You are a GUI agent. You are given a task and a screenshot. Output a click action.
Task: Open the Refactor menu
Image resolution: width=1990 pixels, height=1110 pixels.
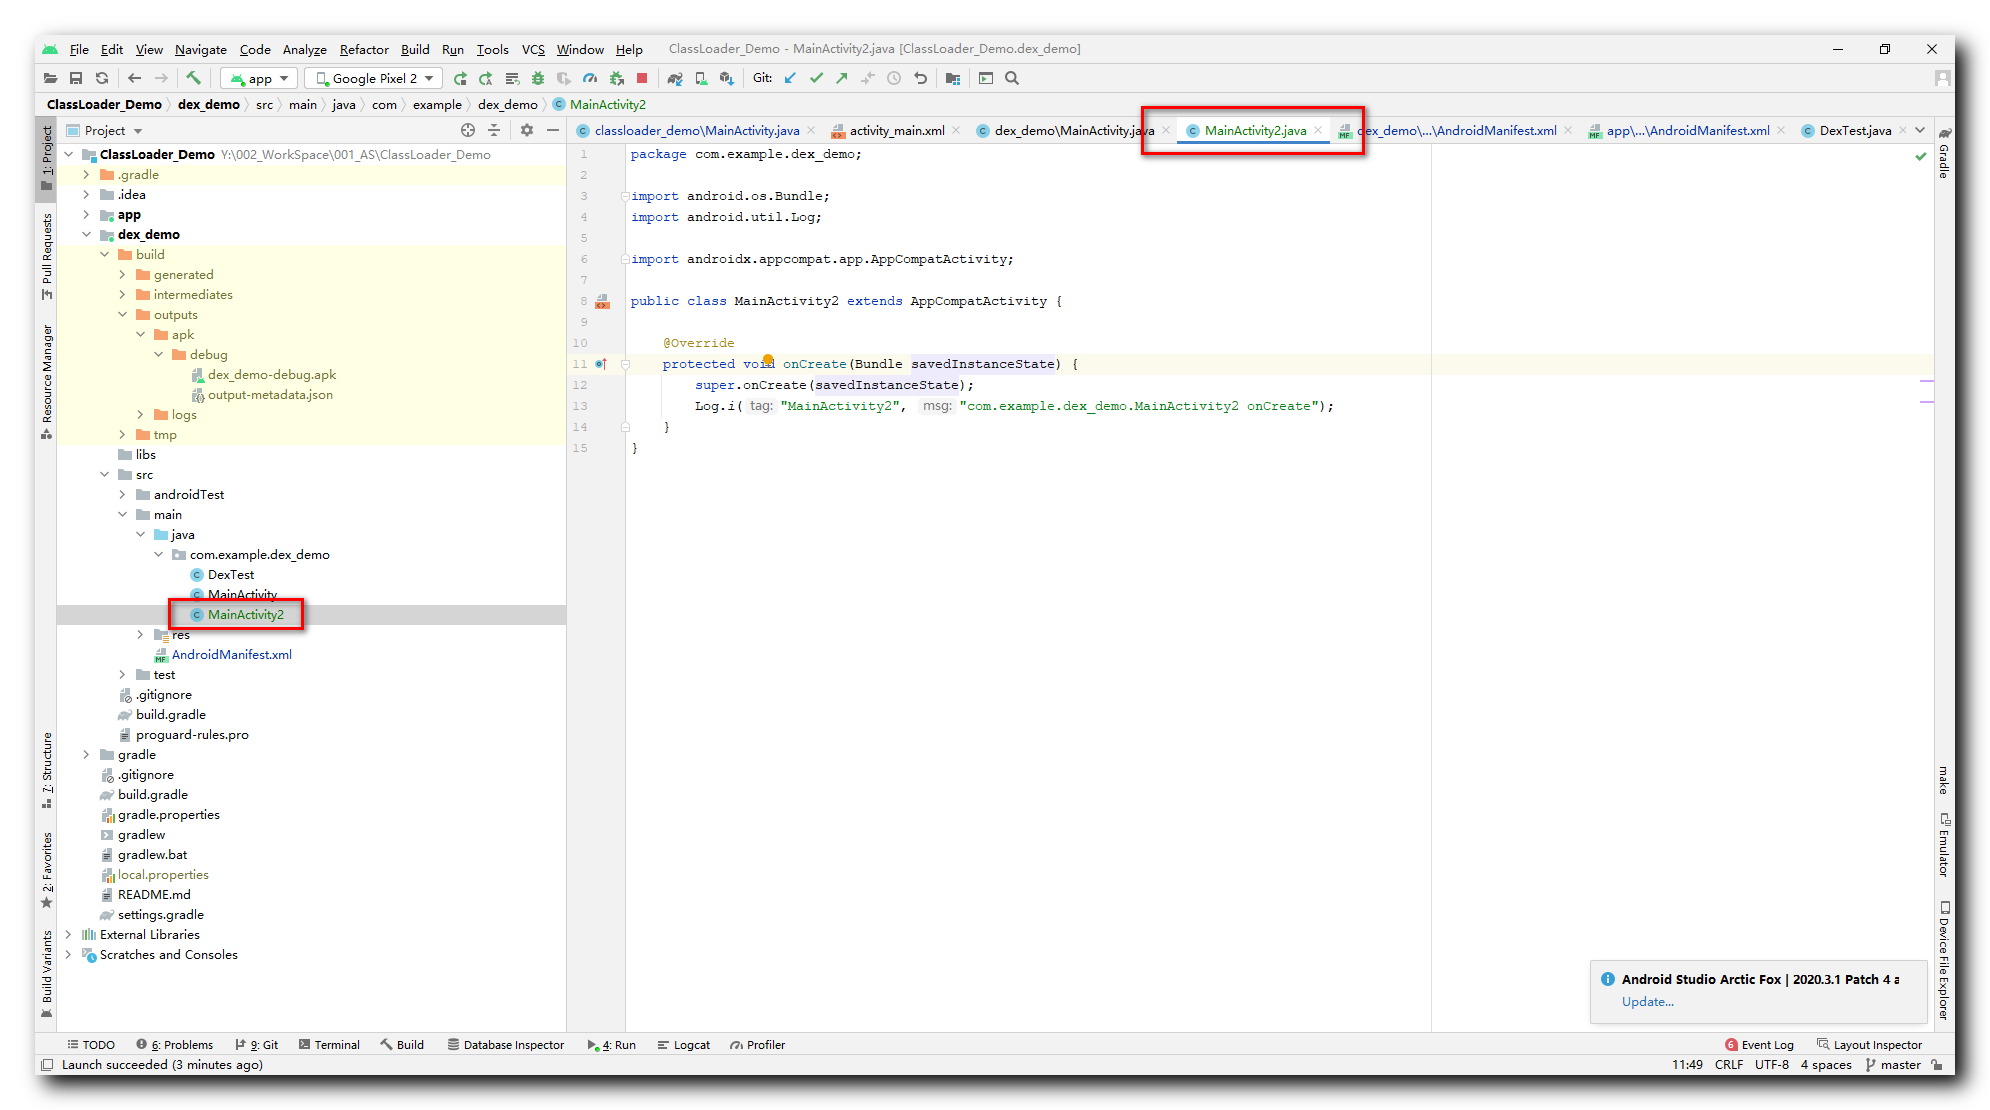point(363,49)
